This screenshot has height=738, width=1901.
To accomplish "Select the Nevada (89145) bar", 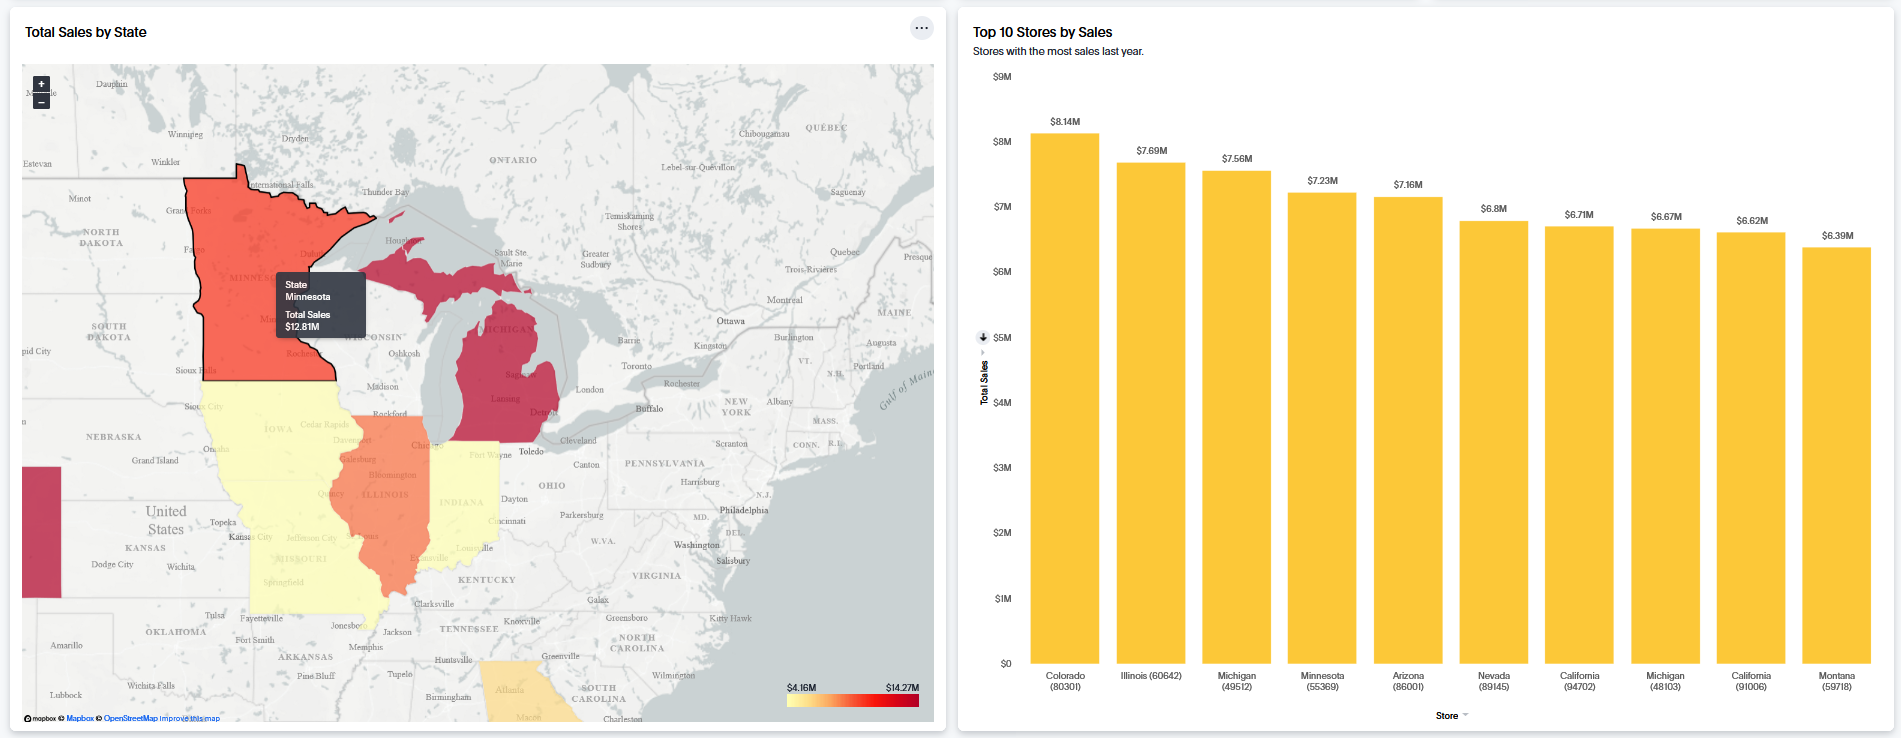I will tap(1494, 442).
